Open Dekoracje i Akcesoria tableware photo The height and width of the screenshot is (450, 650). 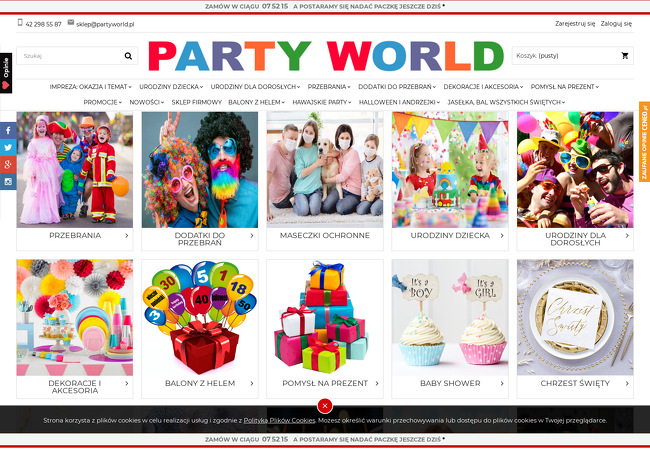click(x=75, y=317)
